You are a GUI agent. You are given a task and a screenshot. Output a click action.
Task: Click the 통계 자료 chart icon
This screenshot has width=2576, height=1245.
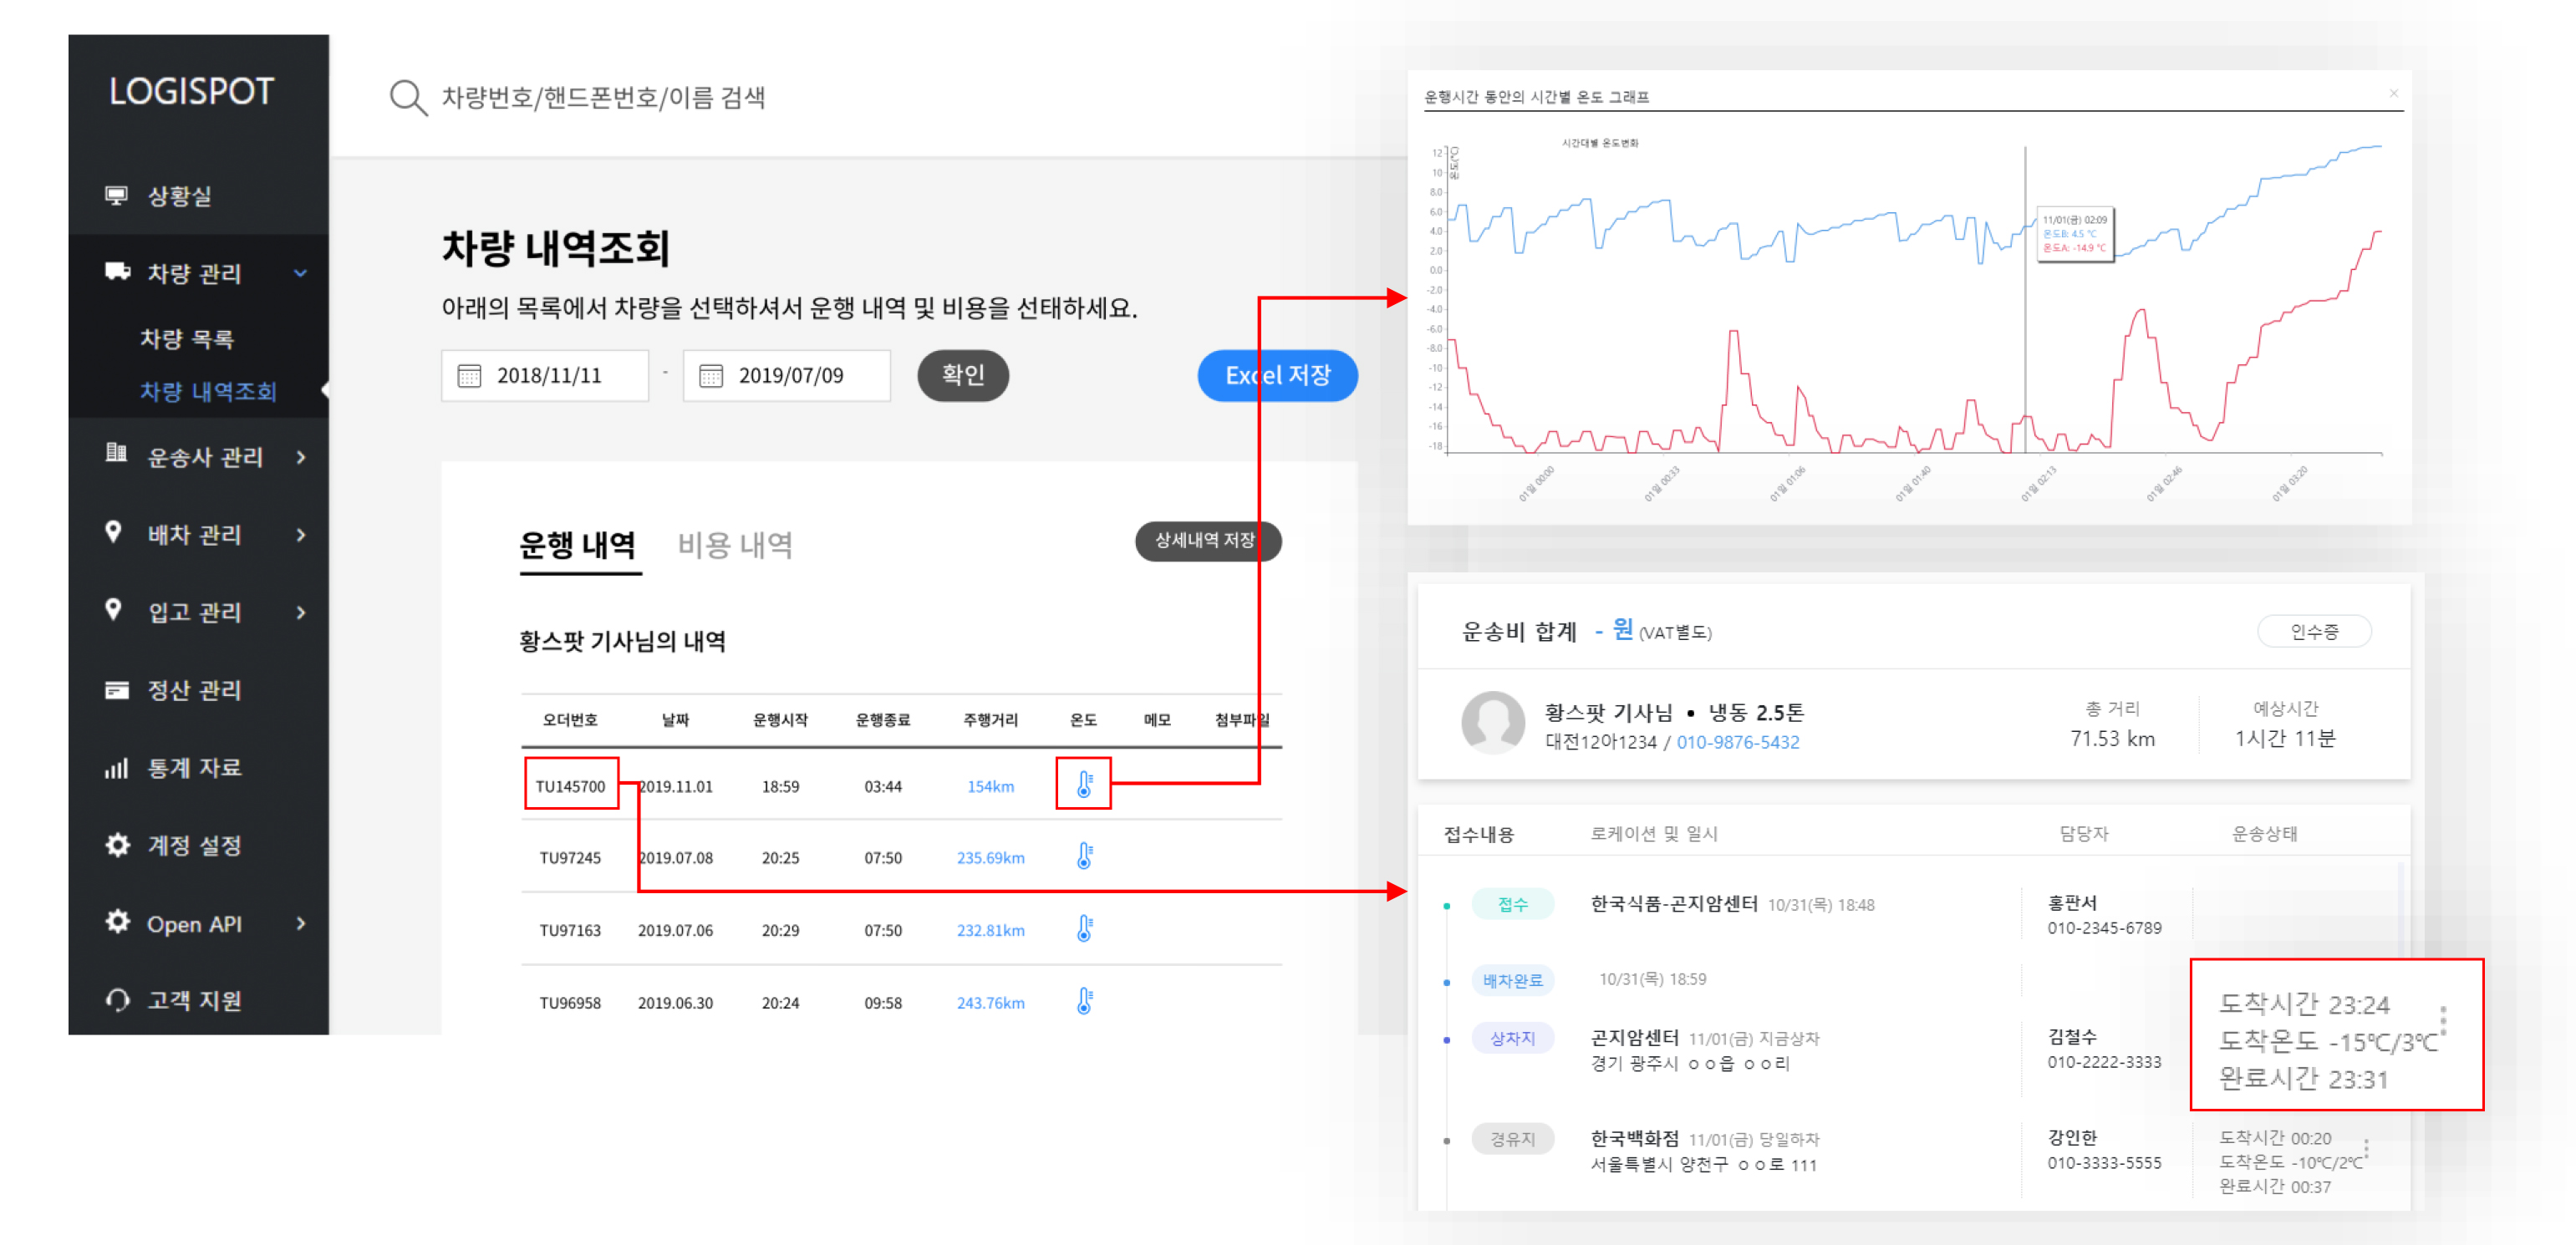point(117,768)
